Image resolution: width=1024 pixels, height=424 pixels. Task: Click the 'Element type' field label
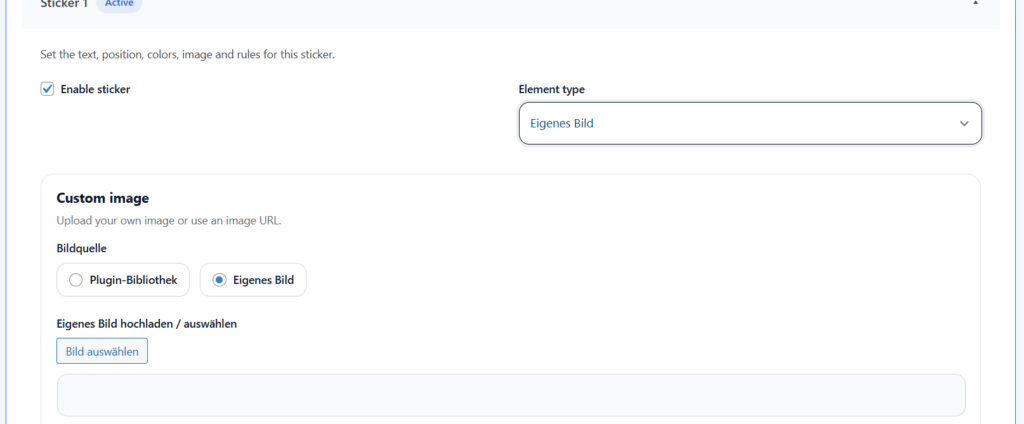tap(551, 89)
